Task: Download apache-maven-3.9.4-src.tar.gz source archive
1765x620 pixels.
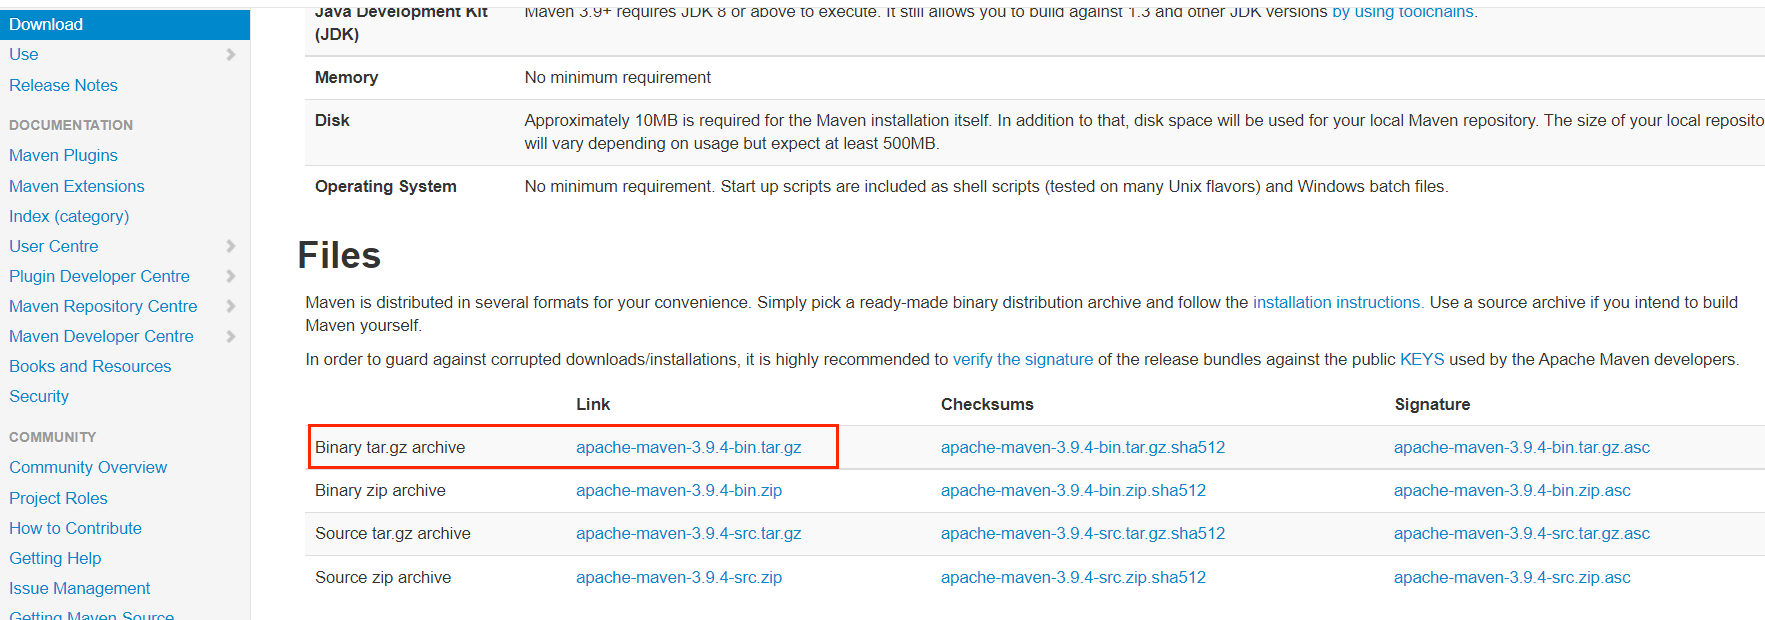Action: click(x=688, y=533)
